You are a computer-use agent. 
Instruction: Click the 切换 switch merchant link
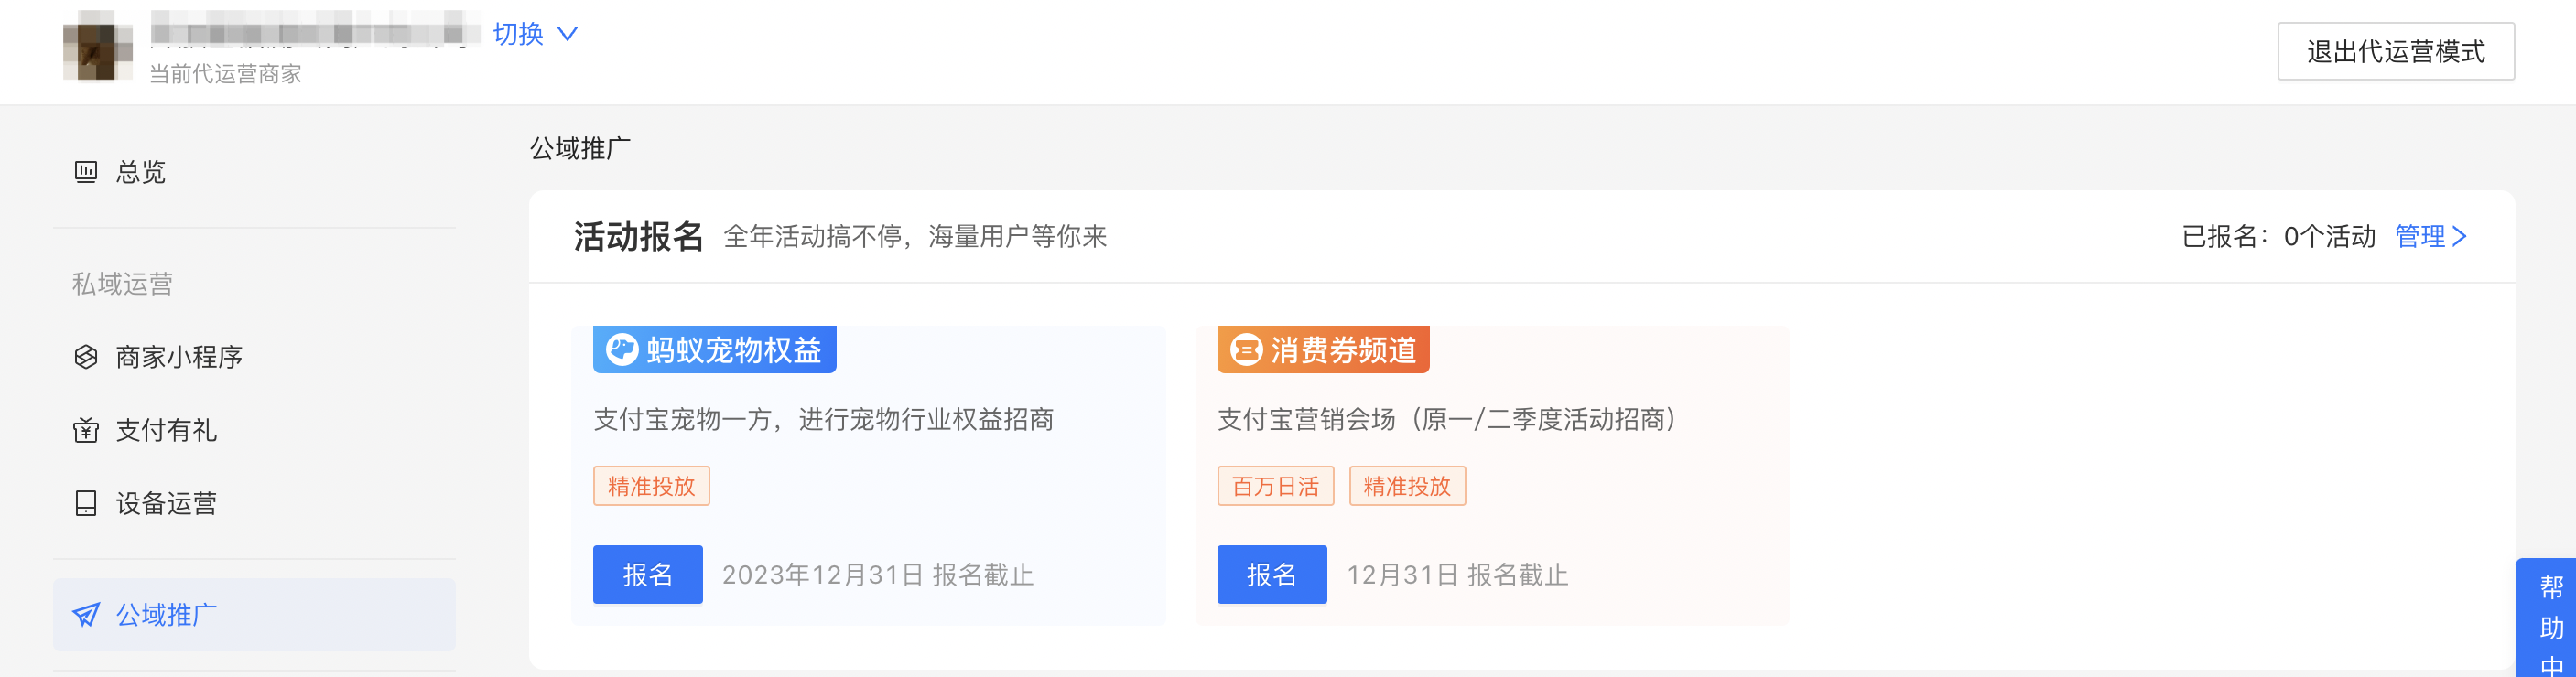click(518, 34)
